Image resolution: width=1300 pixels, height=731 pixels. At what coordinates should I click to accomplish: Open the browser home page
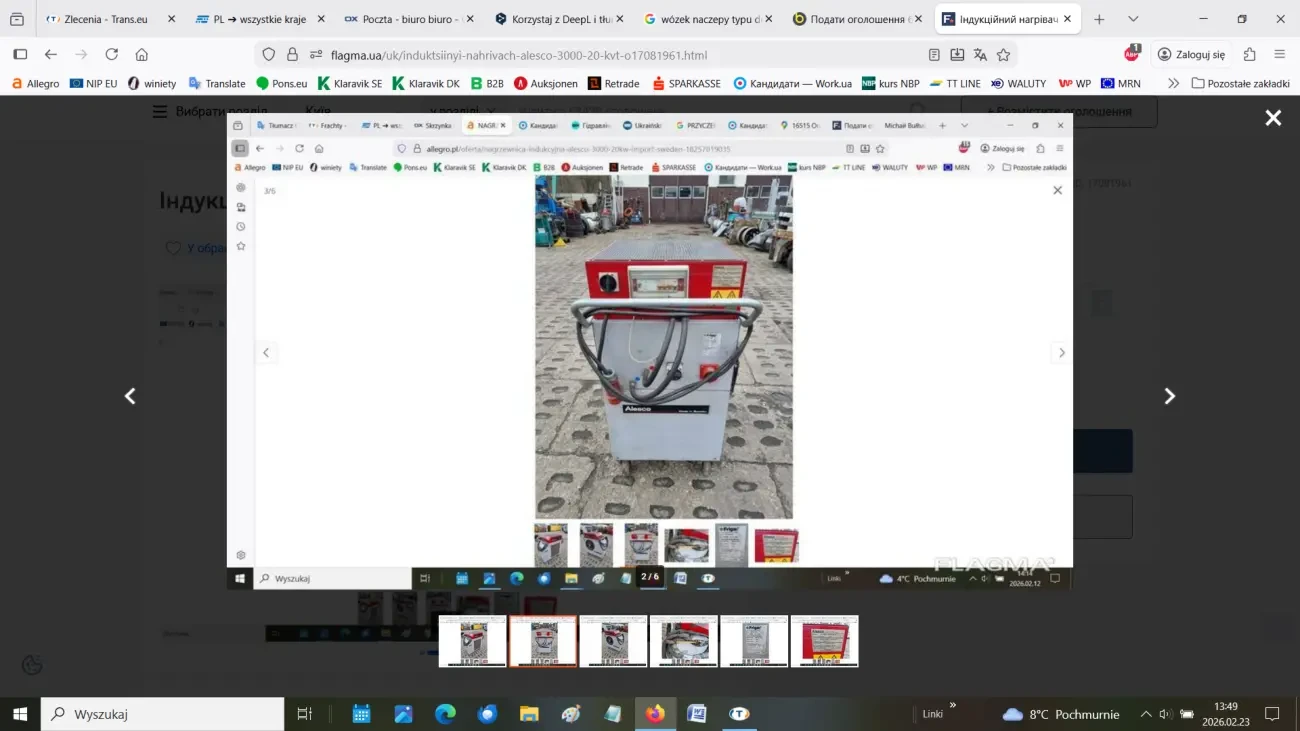(x=141, y=55)
